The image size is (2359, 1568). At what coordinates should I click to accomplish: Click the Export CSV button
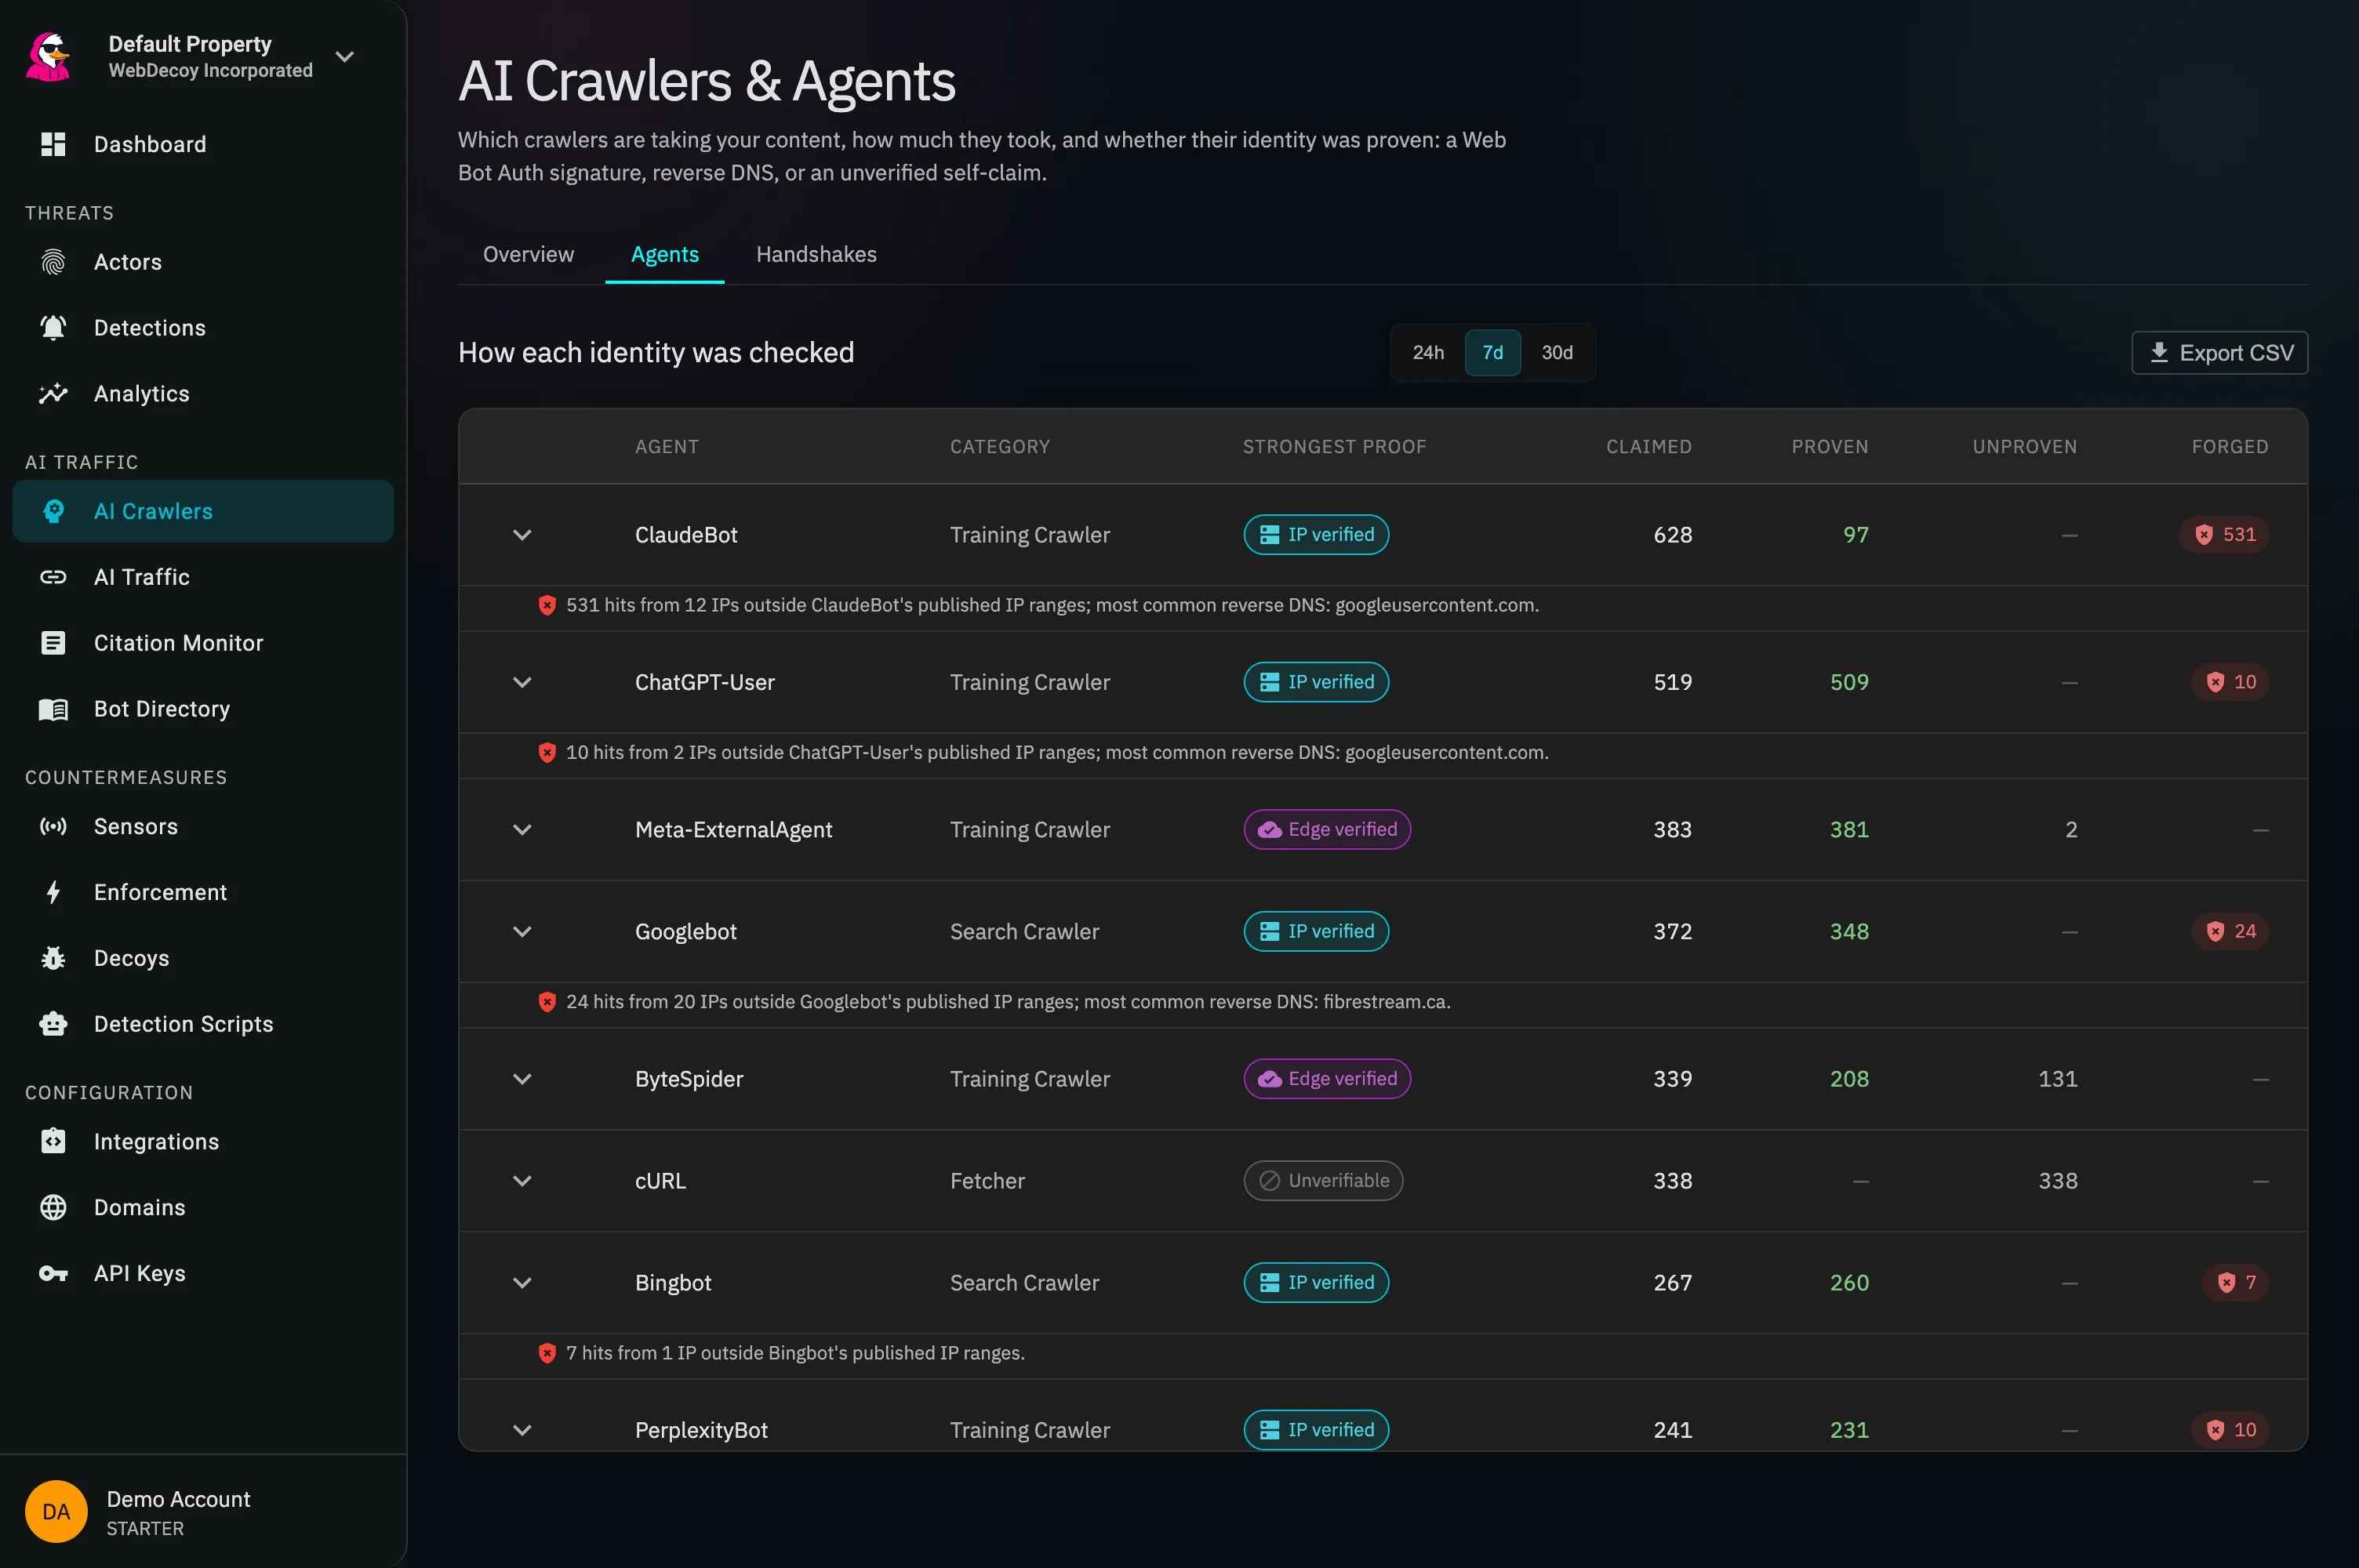[x=2219, y=353]
